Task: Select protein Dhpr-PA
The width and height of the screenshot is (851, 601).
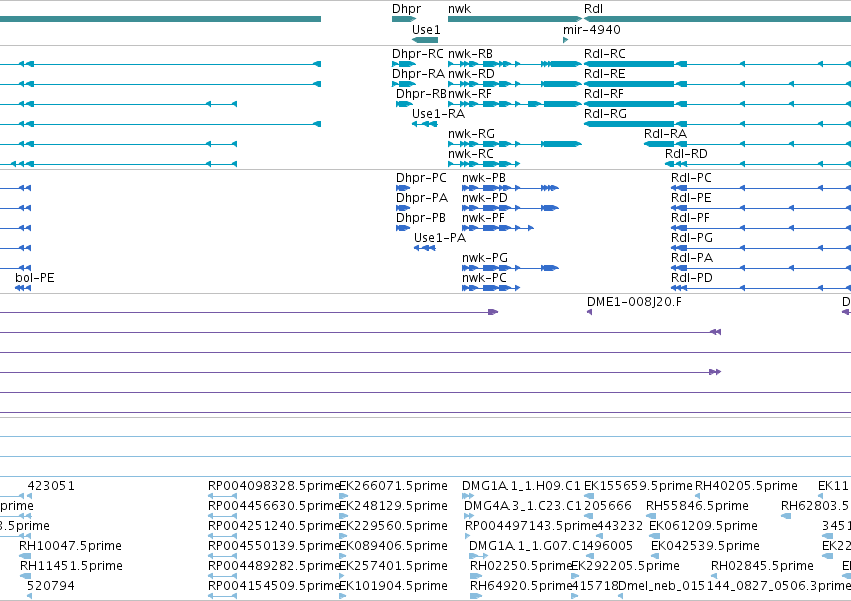Action: coord(422,198)
